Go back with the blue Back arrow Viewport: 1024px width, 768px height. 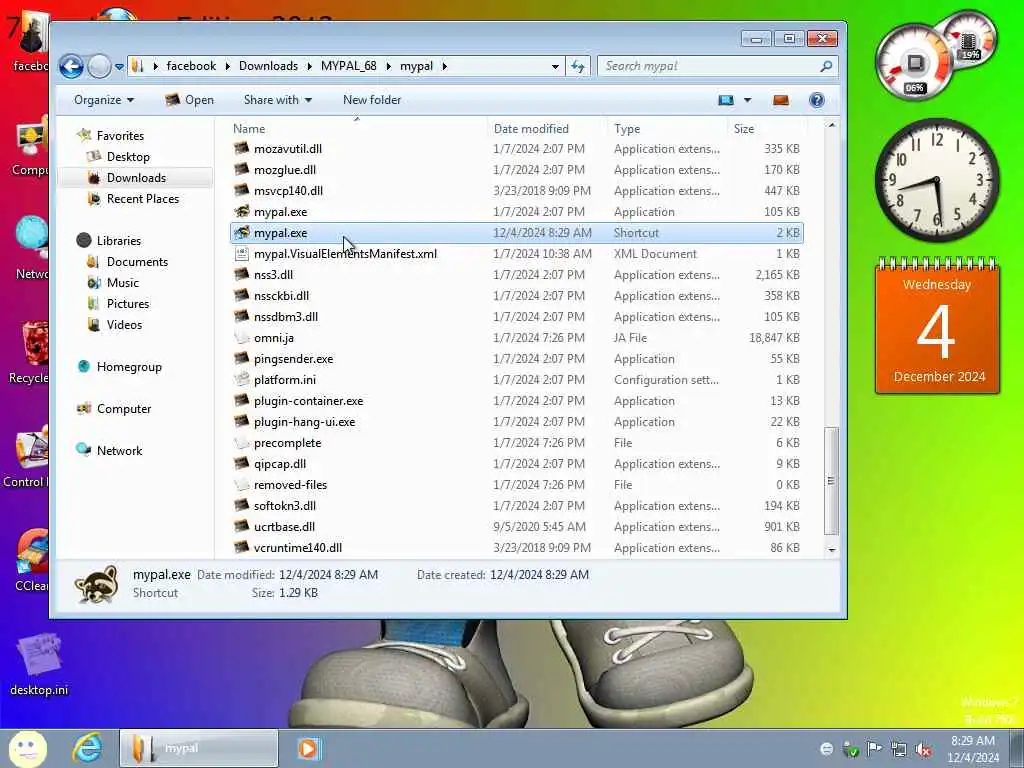[71, 66]
